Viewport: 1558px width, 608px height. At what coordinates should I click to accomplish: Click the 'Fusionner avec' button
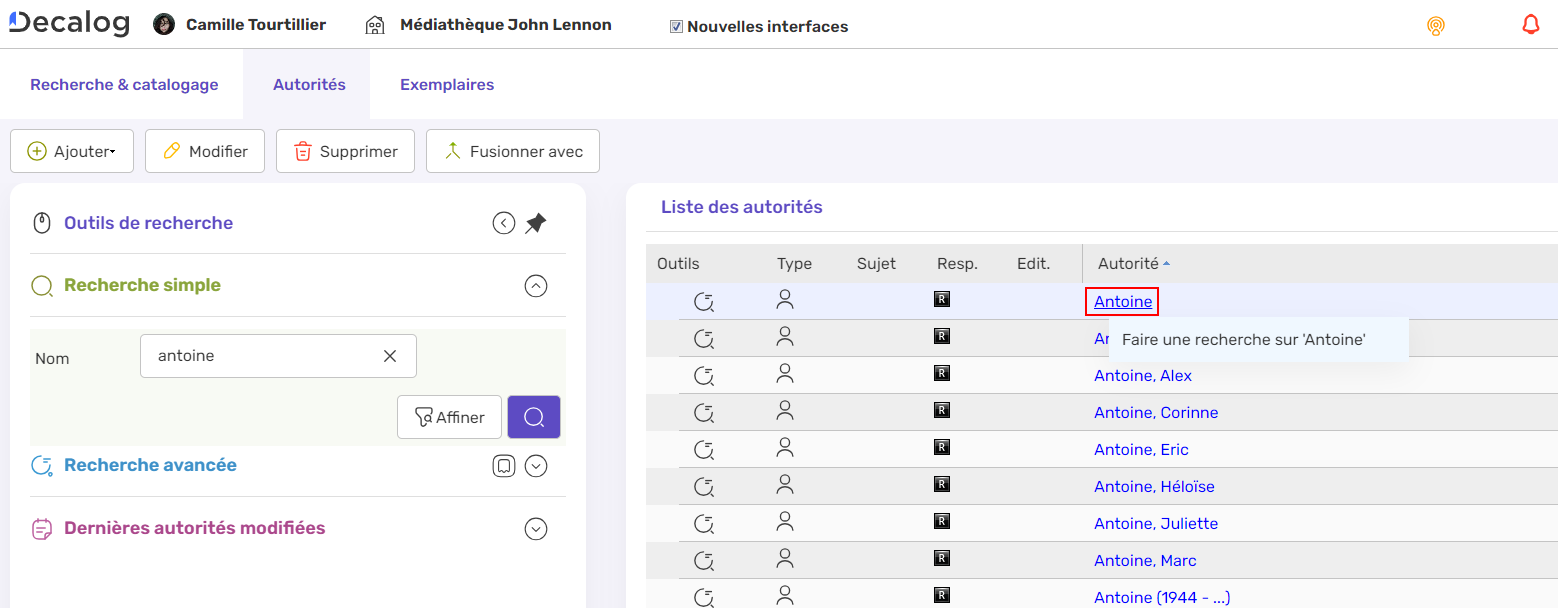512,150
